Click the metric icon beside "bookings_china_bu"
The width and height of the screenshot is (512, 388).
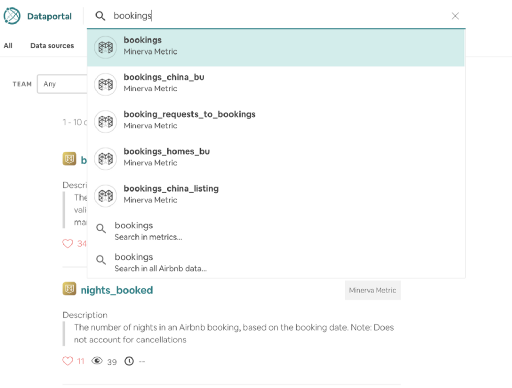pos(105,84)
